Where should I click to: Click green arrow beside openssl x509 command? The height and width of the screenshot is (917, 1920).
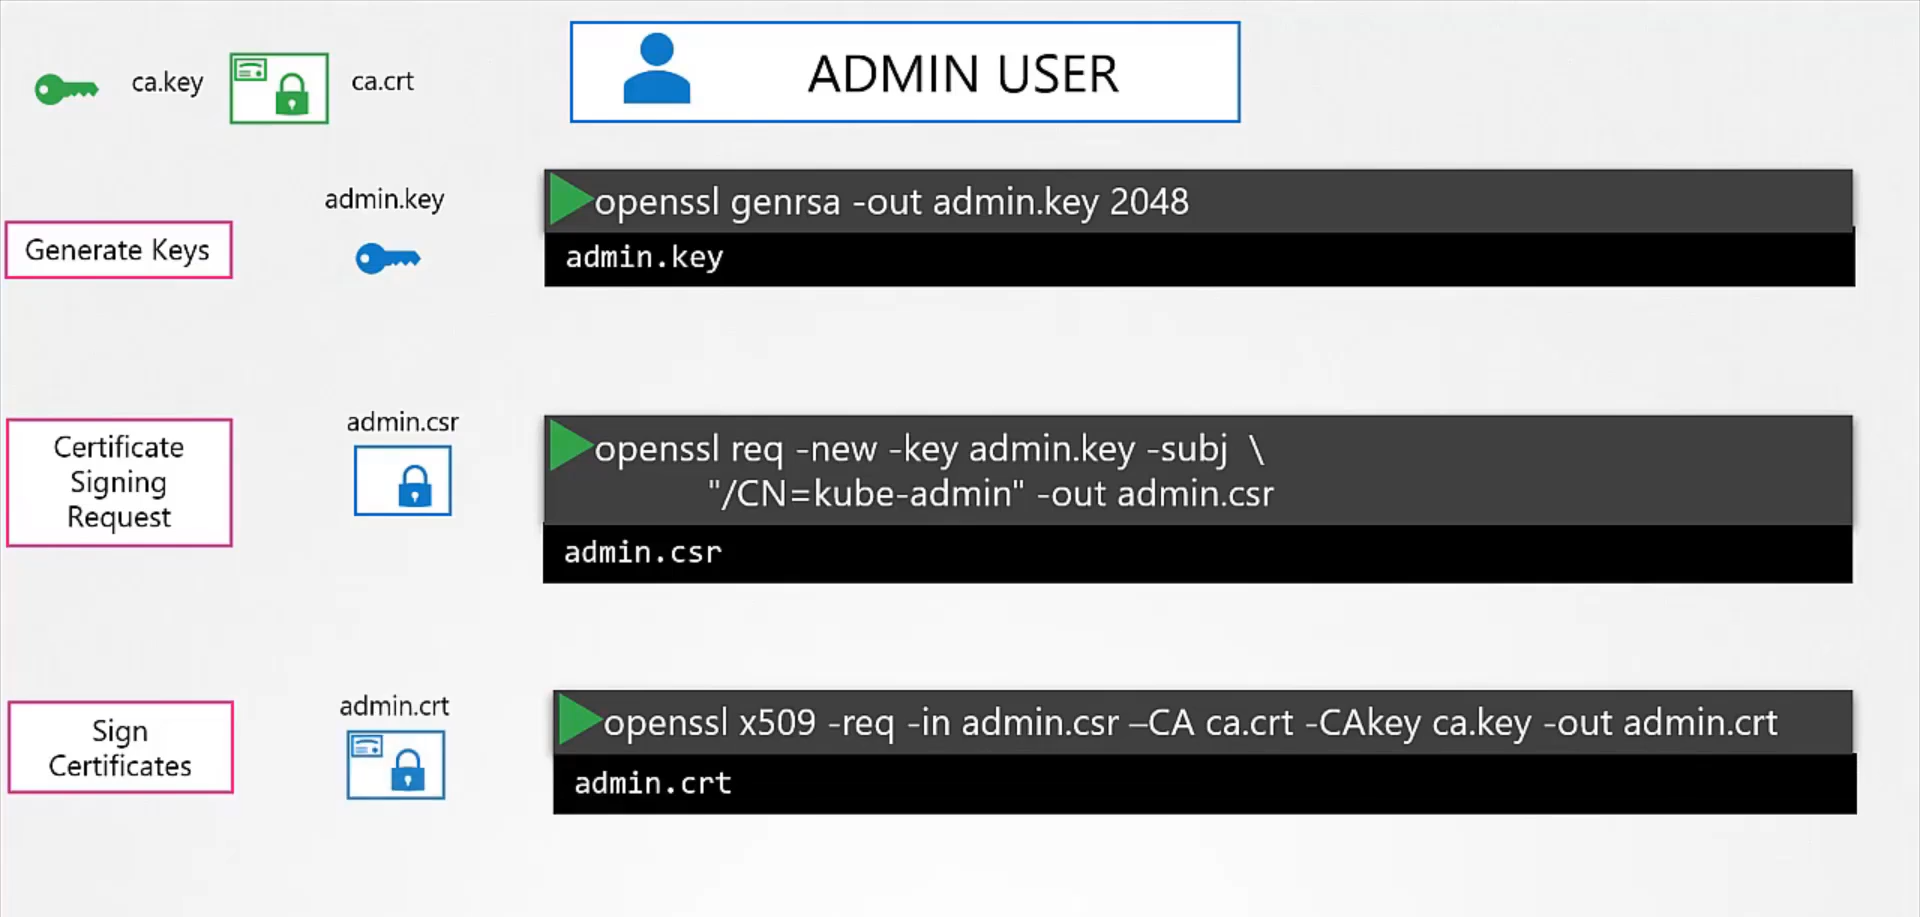[579, 719]
